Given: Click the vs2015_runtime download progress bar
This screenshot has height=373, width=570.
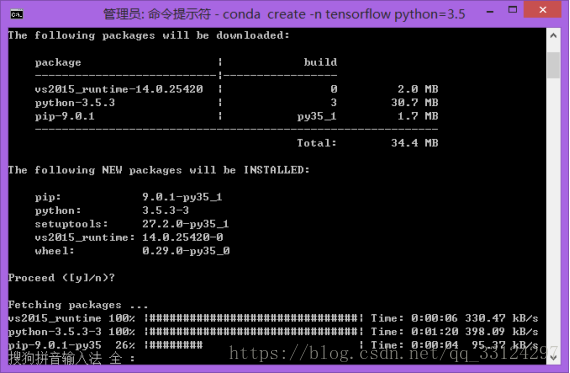Looking at the screenshot, I should [x=254, y=318].
